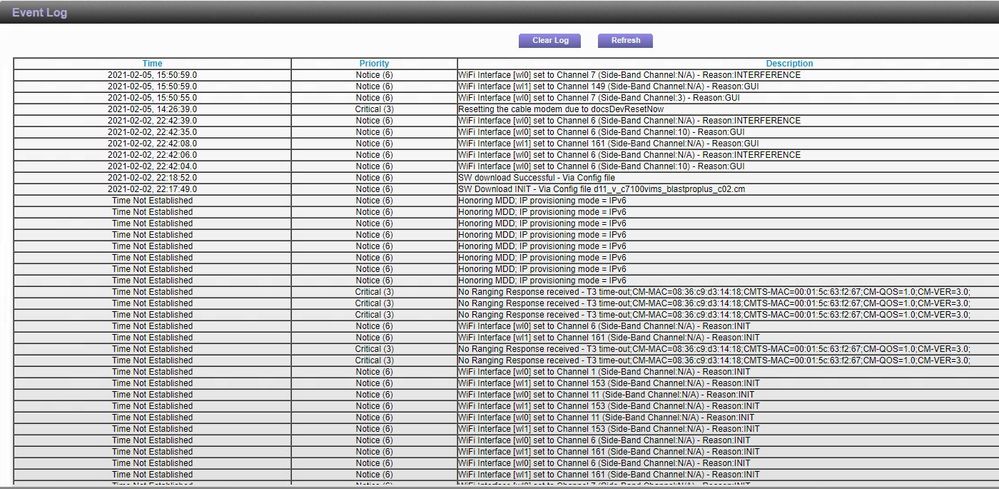Select the Time column header

152,64
